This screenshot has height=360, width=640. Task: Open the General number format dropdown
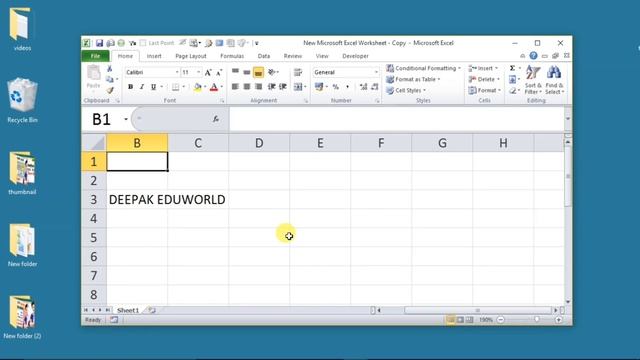(x=376, y=72)
